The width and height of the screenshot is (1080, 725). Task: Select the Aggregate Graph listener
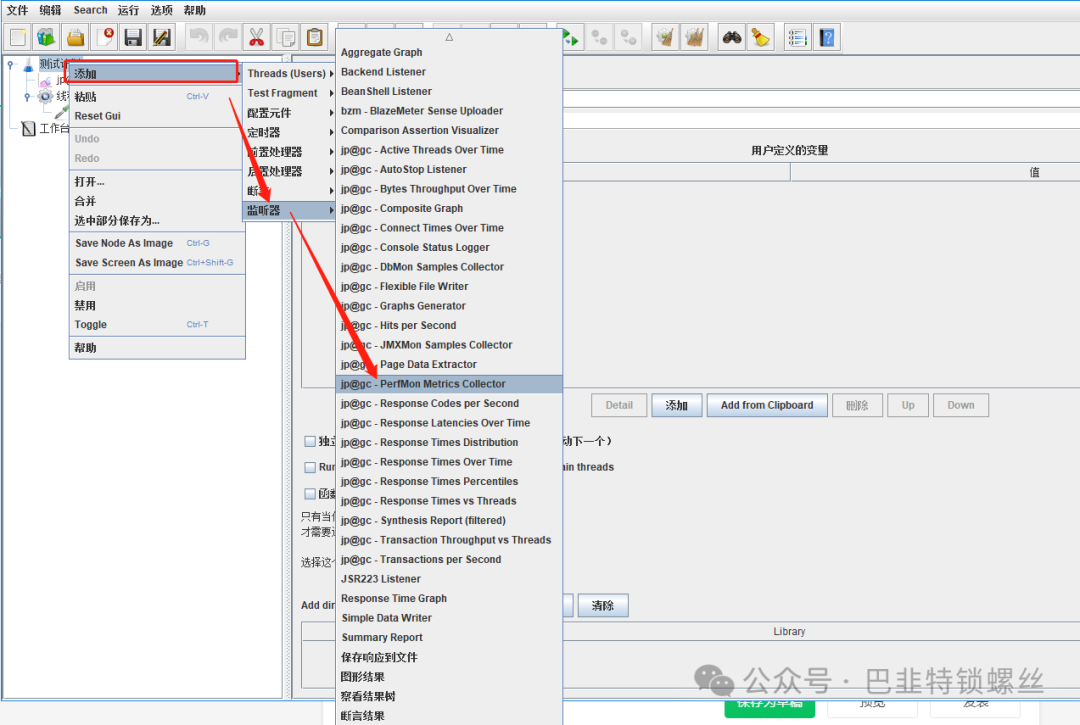(x=449, y=52)
